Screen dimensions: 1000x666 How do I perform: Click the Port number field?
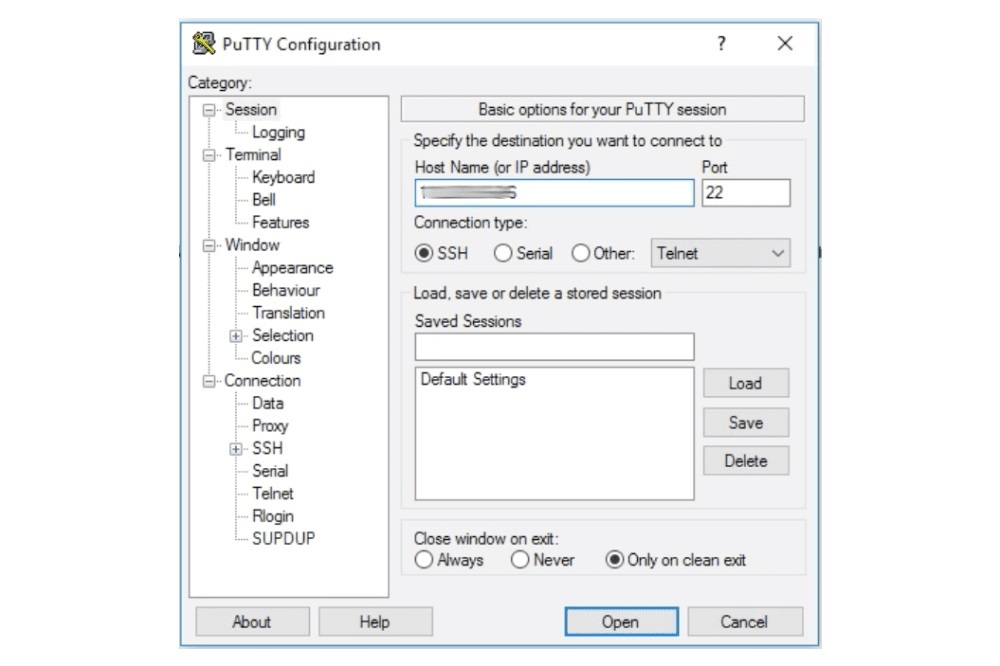(745, 193)
